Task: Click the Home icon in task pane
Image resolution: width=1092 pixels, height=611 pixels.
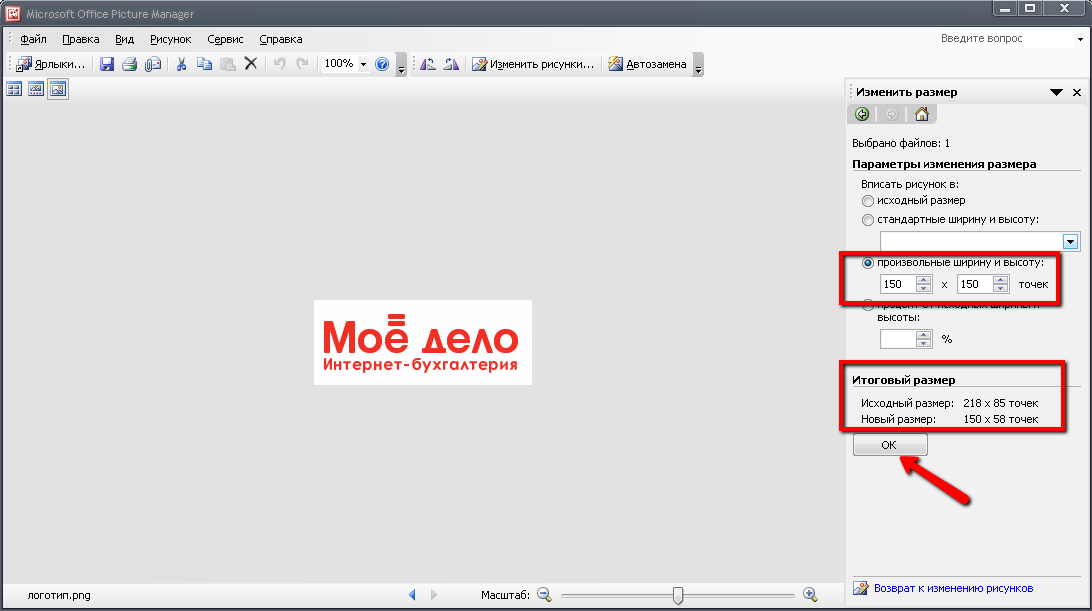Action: point(922,114)
